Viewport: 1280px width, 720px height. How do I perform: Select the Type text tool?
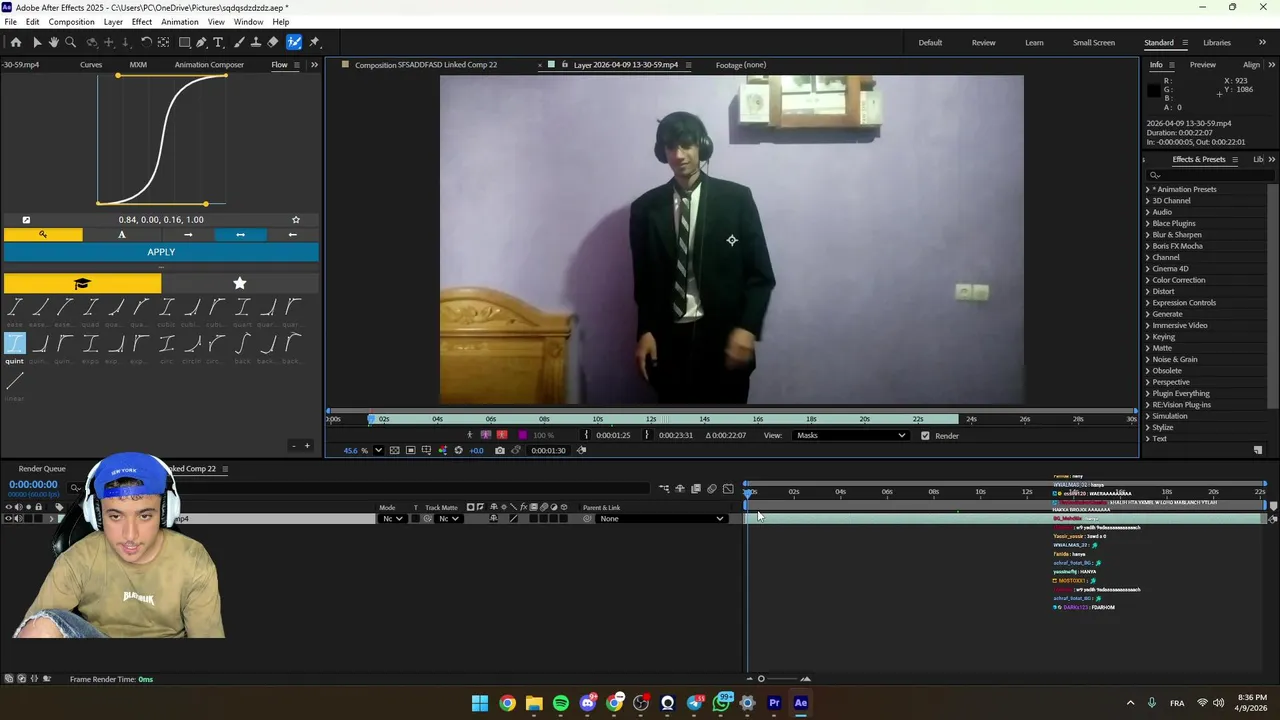click(218, 42)
